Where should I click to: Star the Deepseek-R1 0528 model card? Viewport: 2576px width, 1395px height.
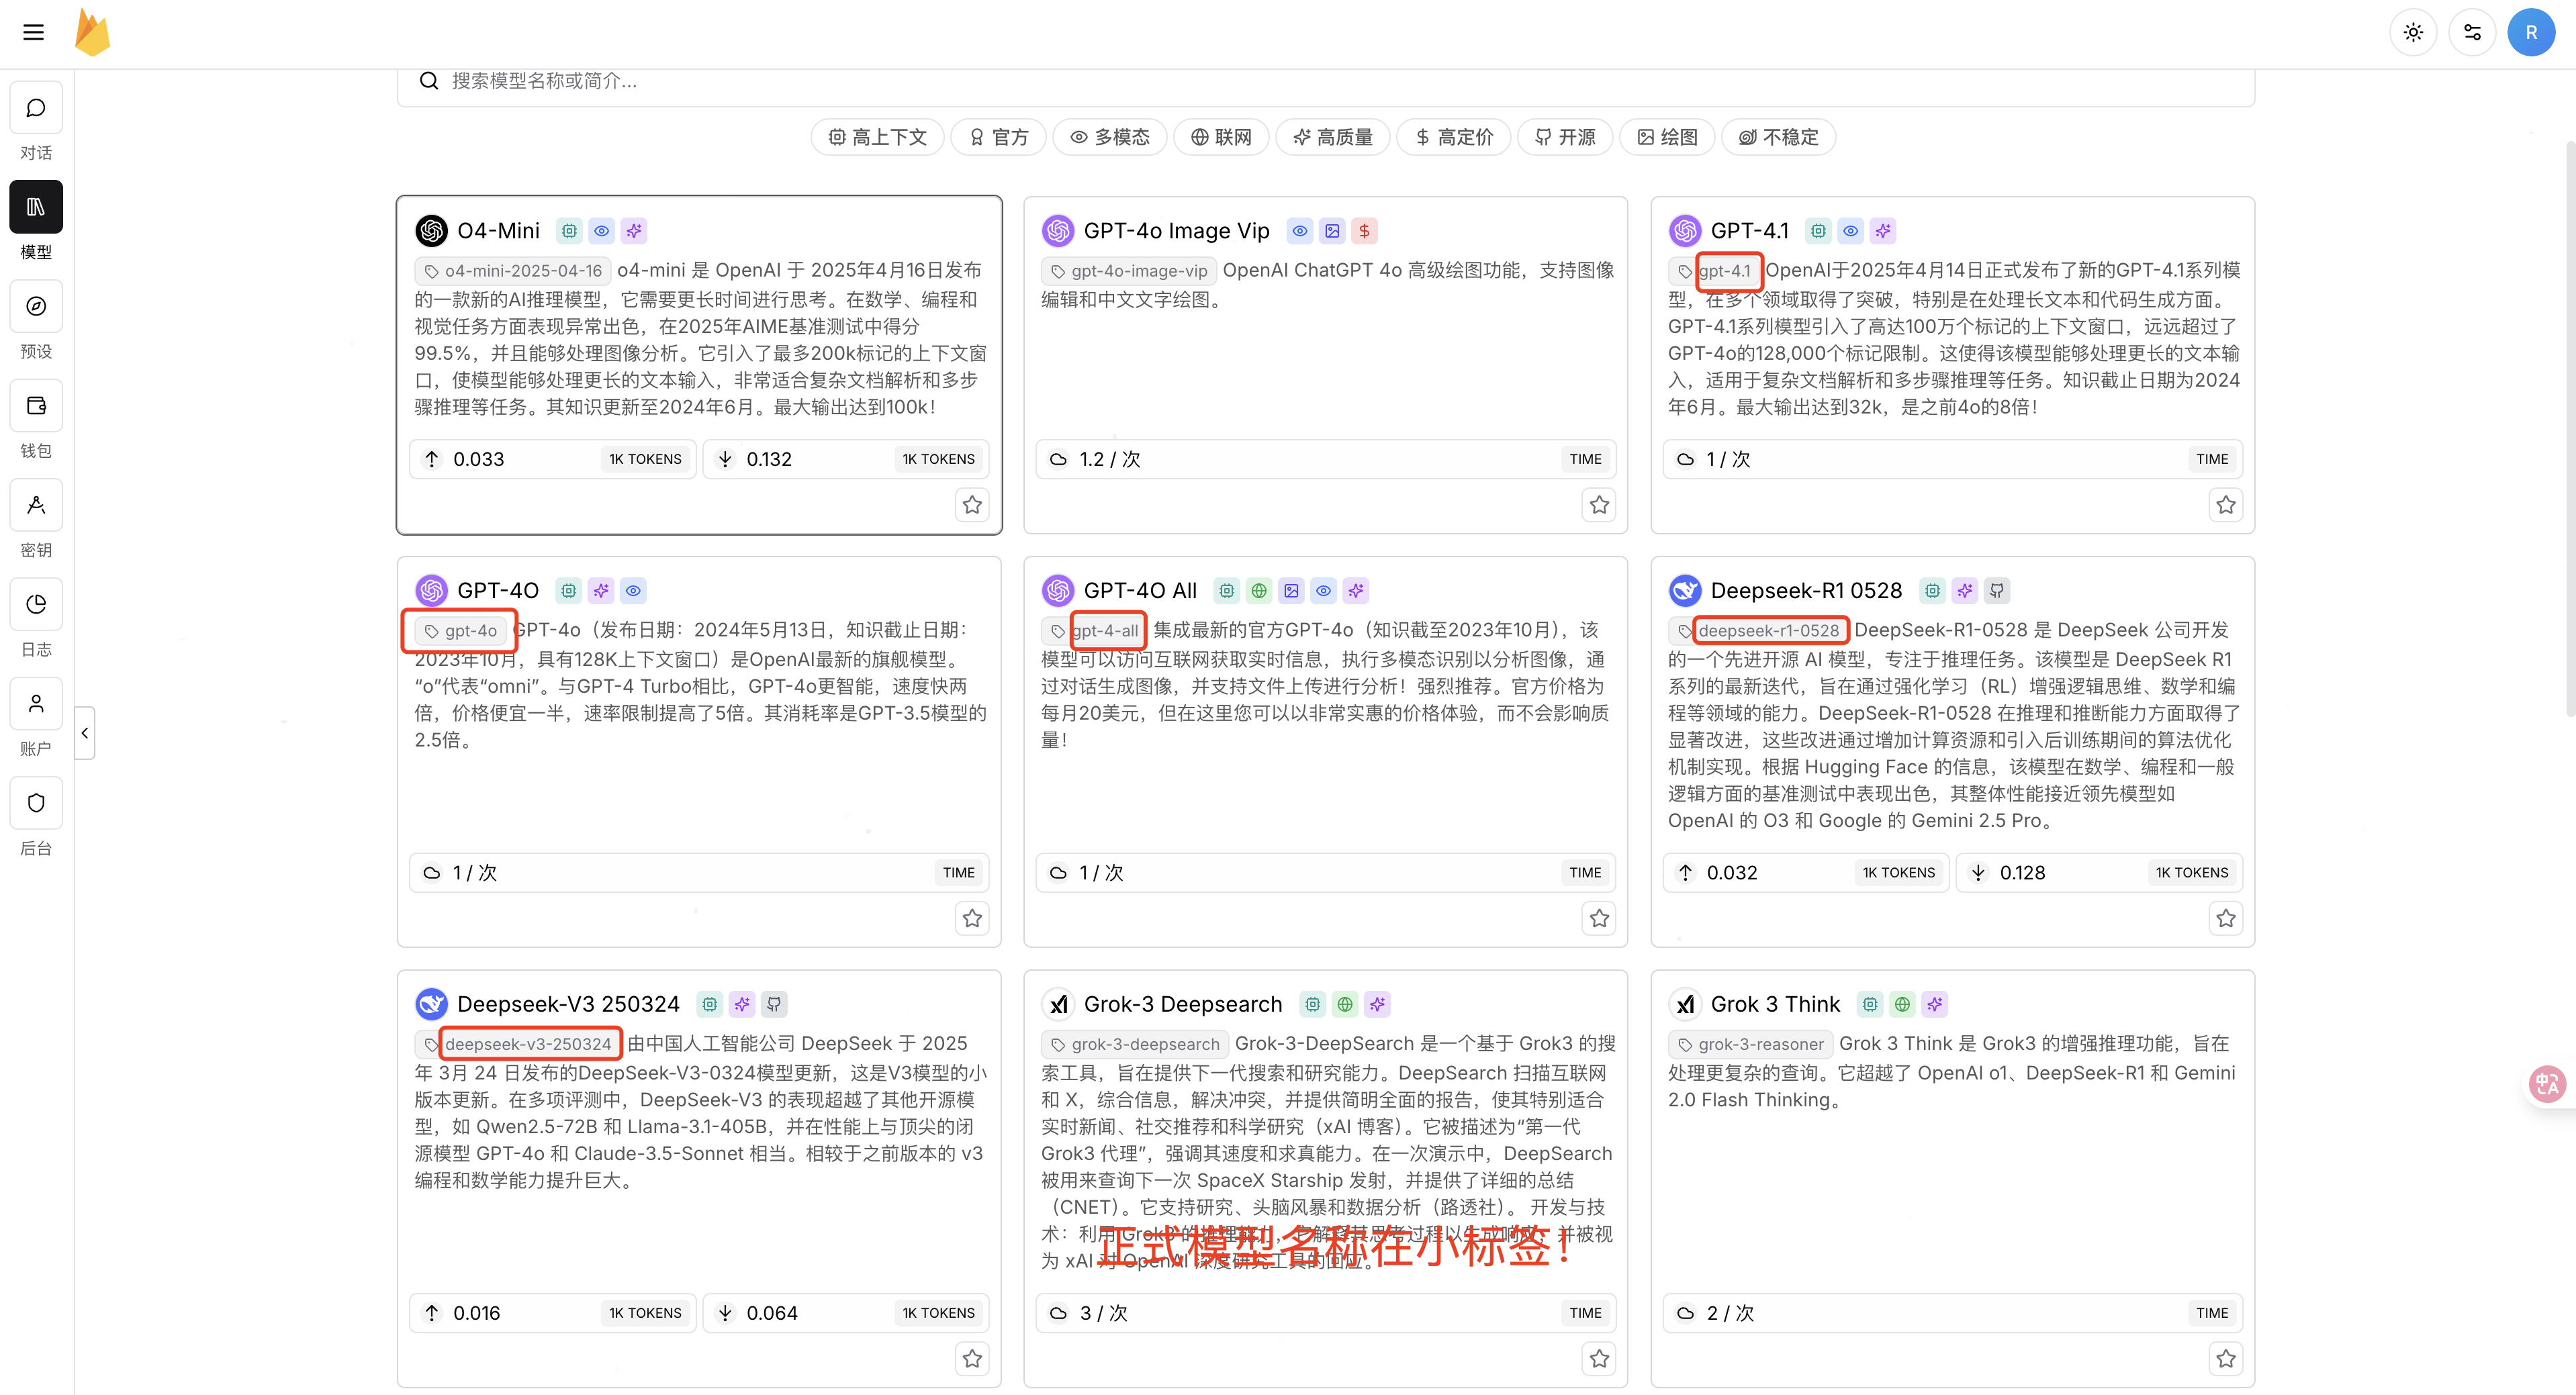coord(2225,918)
